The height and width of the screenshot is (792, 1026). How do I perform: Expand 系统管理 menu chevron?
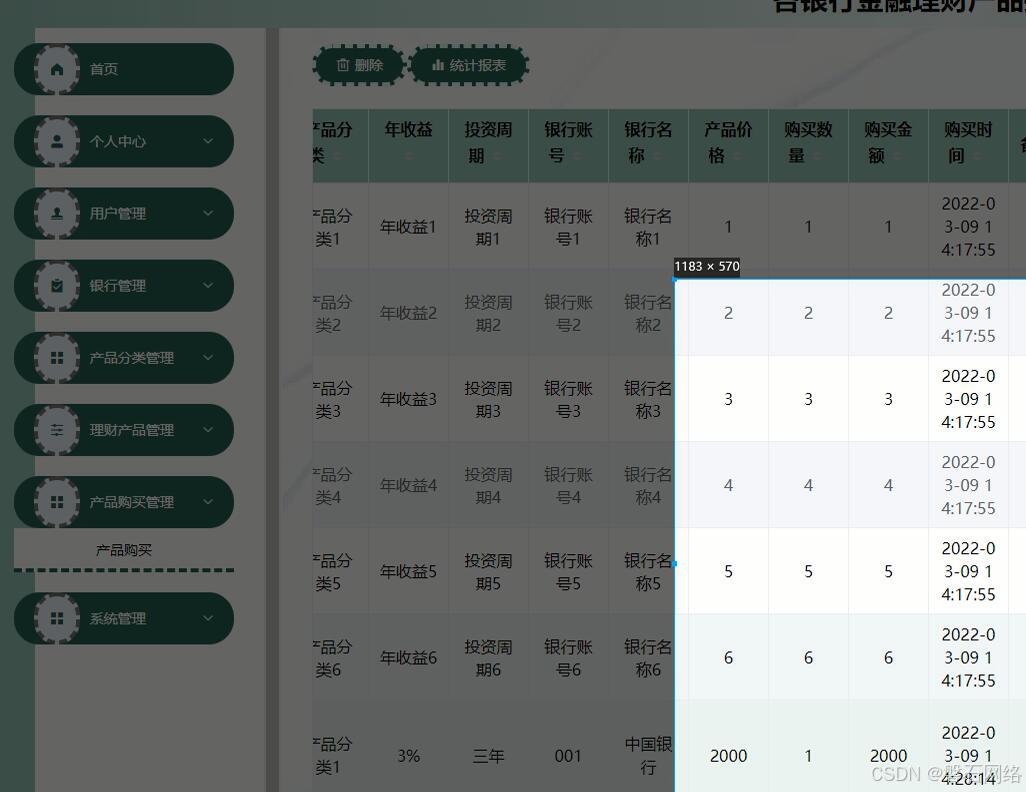point(208,619)
